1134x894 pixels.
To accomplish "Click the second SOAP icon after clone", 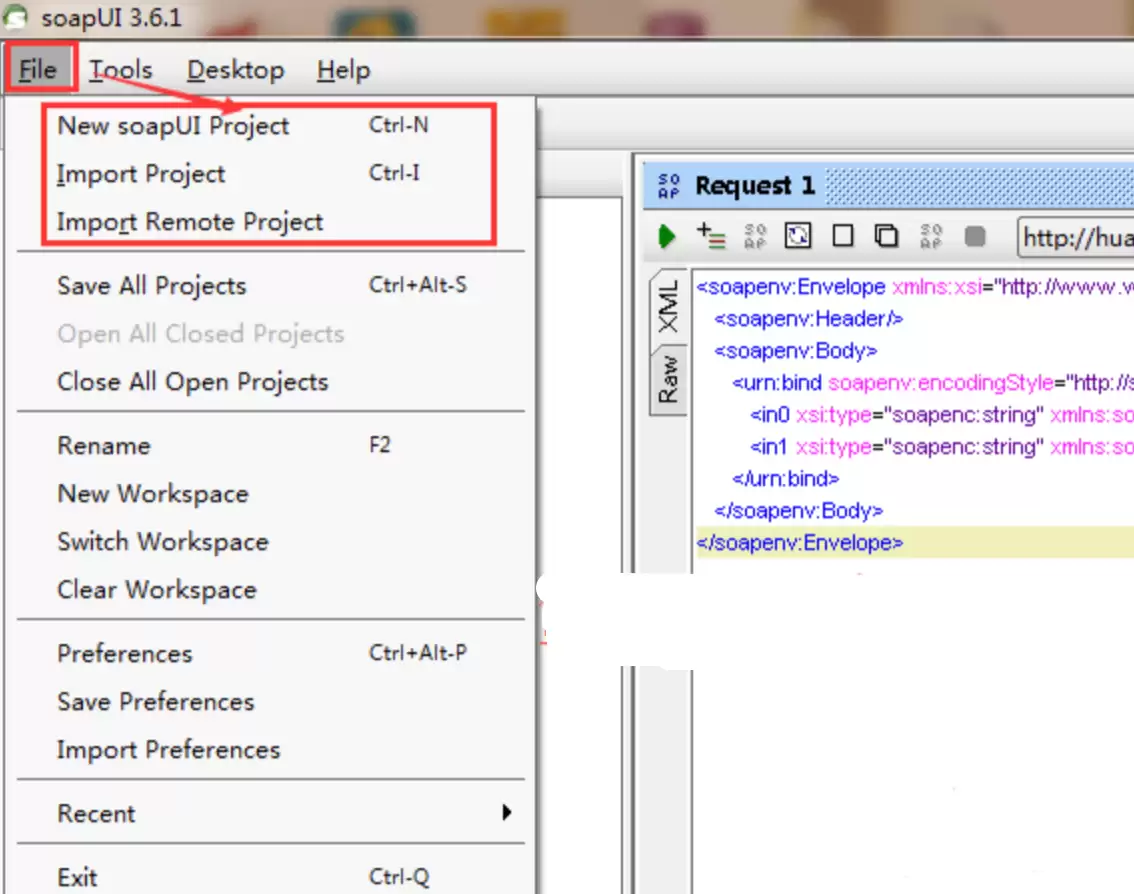I will click(931, 237).
